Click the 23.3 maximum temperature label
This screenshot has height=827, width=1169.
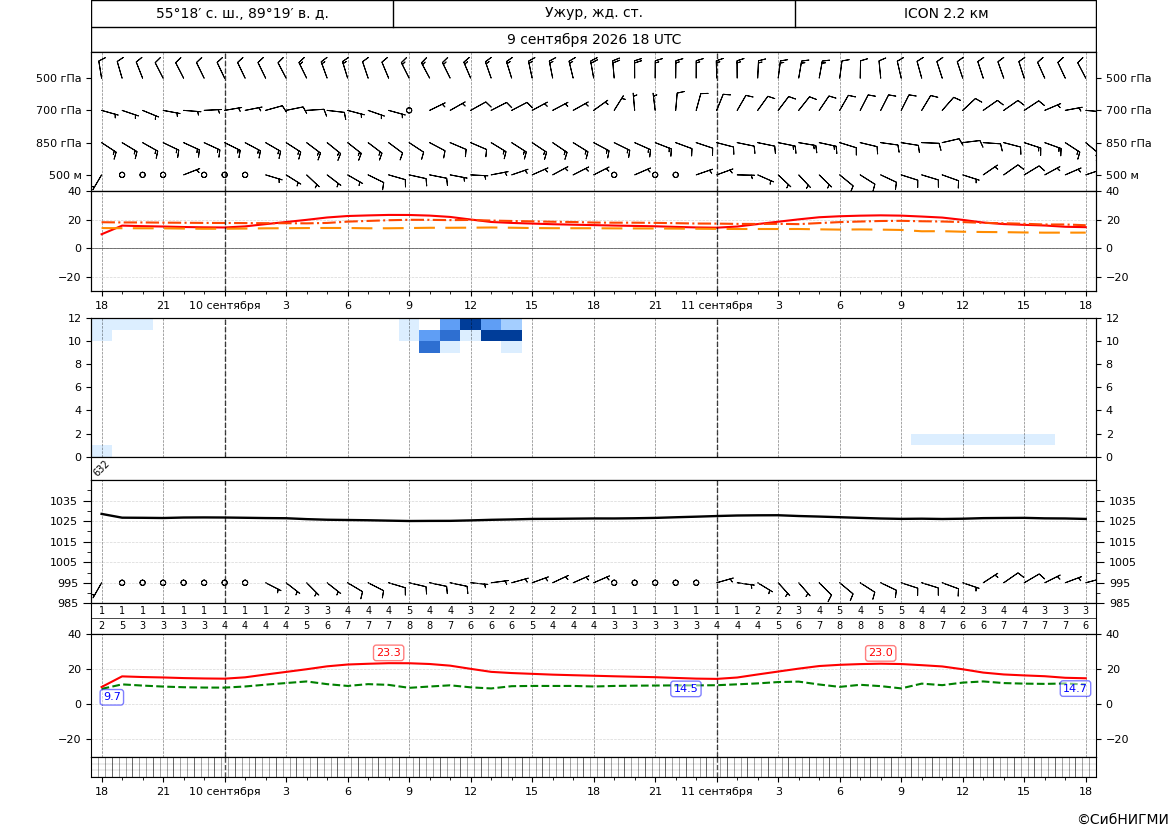tap(388, 653)
